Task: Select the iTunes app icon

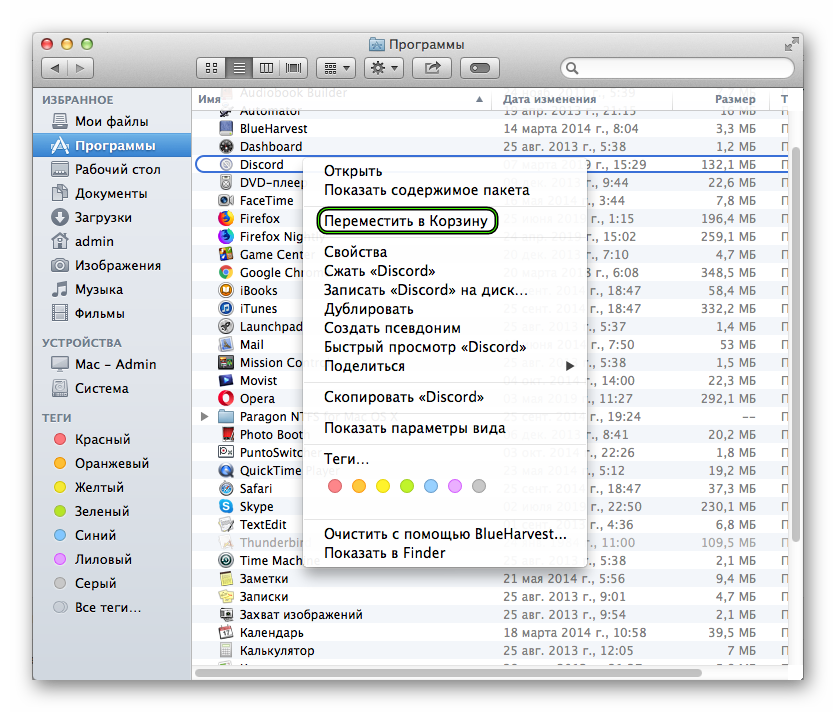Action: pos(226,308)
